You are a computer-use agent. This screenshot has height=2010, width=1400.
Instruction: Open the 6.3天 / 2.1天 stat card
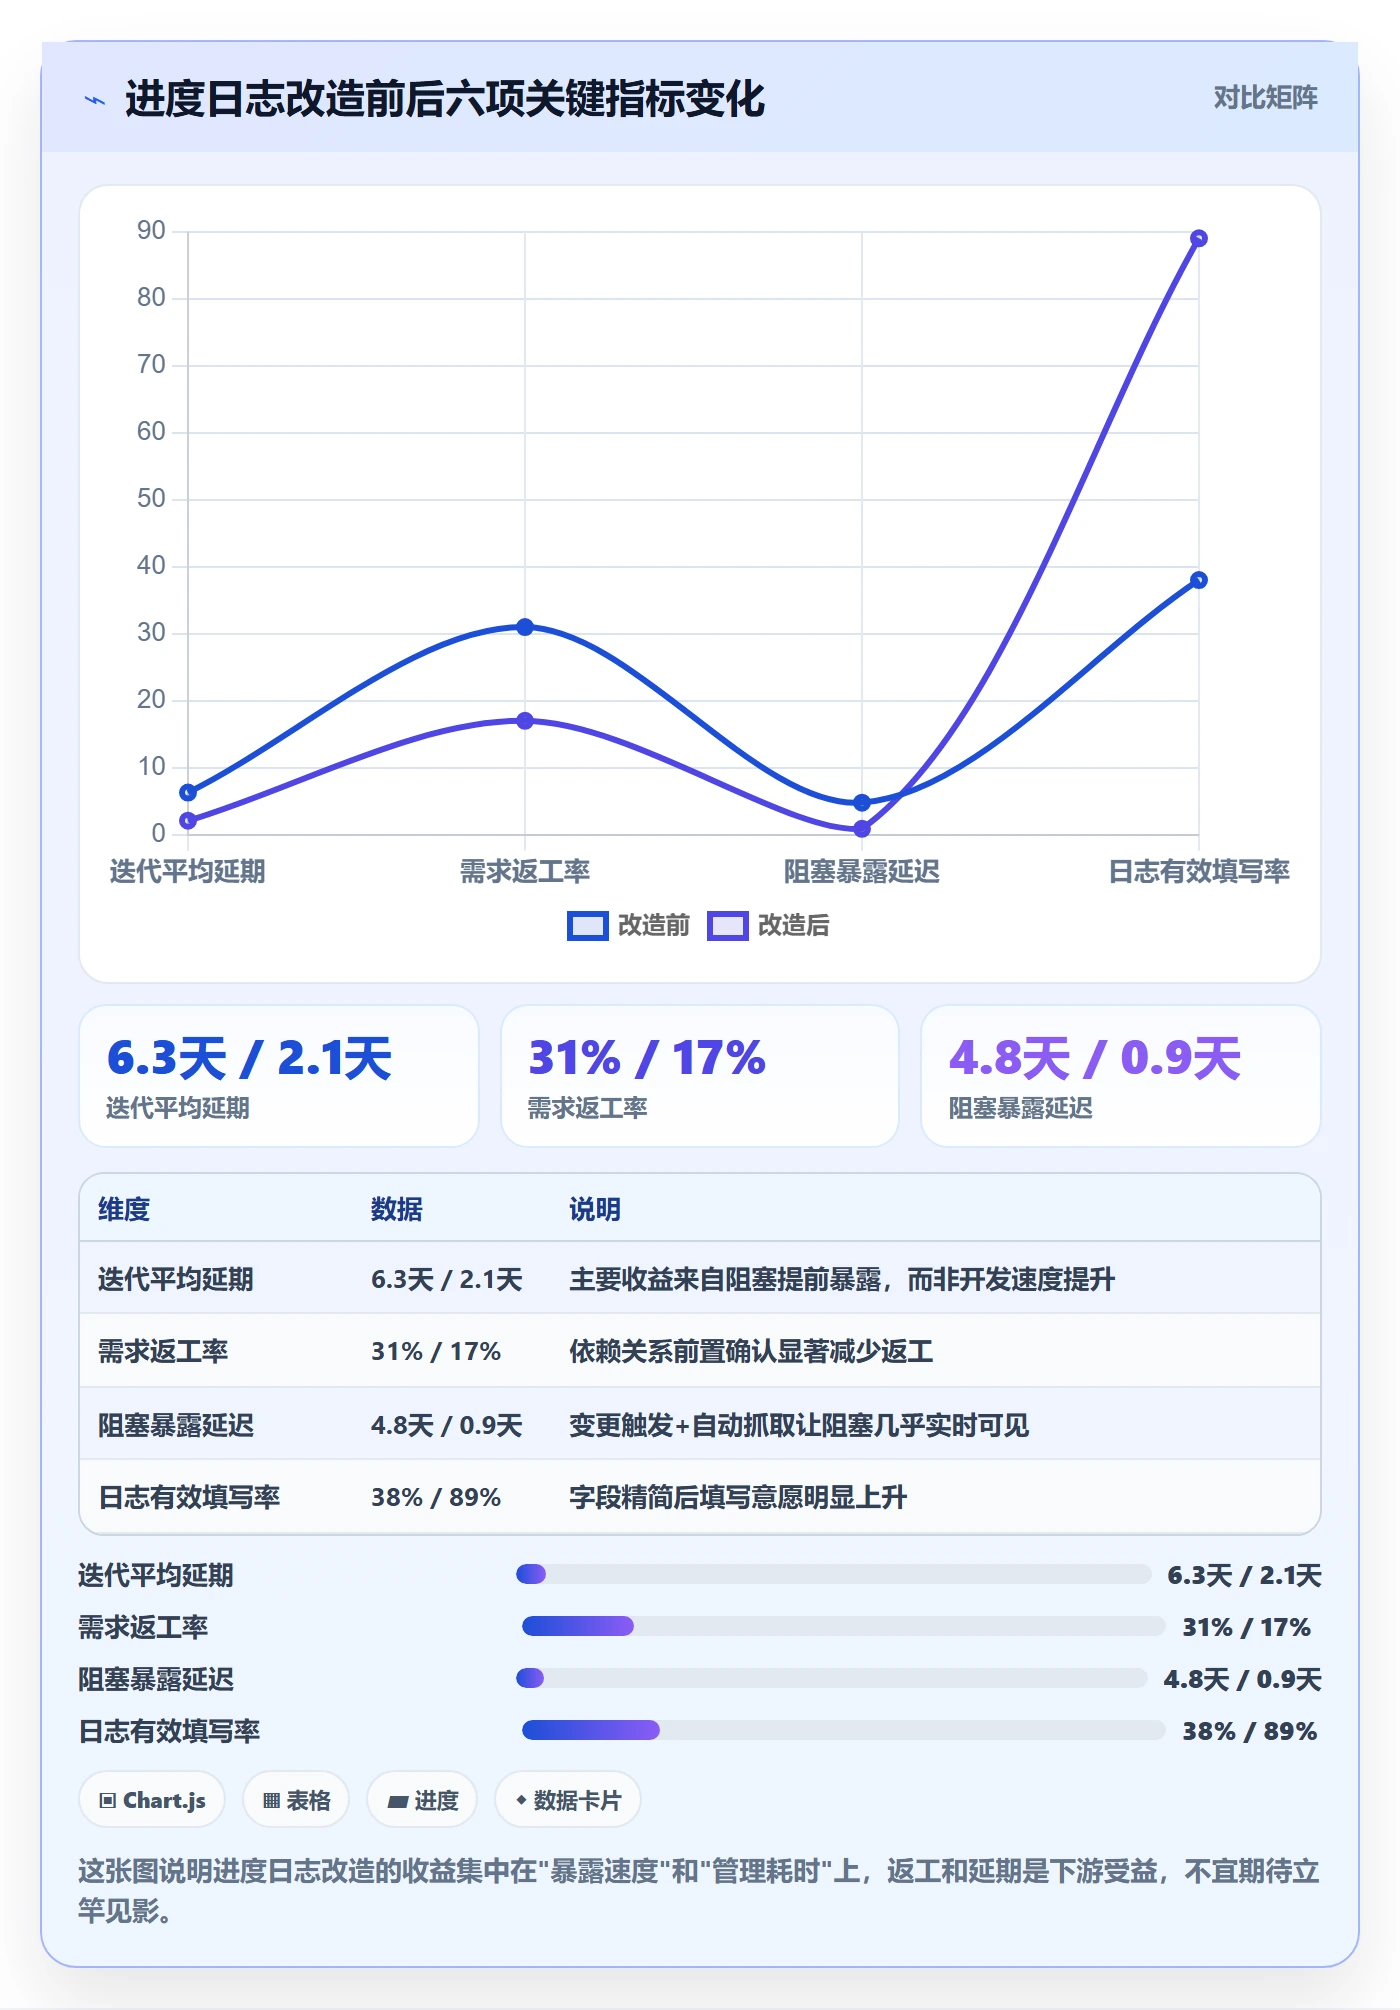[x=279, y=1076]
